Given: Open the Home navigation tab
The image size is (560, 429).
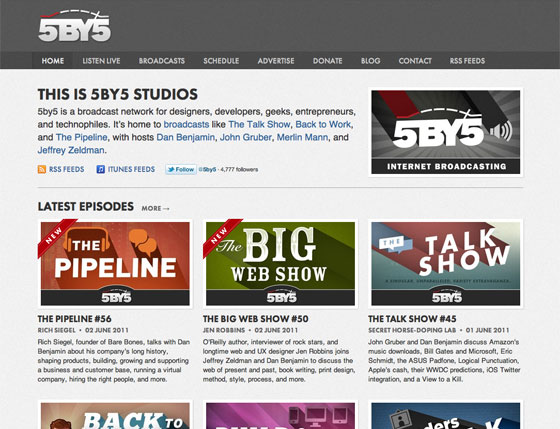Looking at the screenshot, I should tap(53, 61).
